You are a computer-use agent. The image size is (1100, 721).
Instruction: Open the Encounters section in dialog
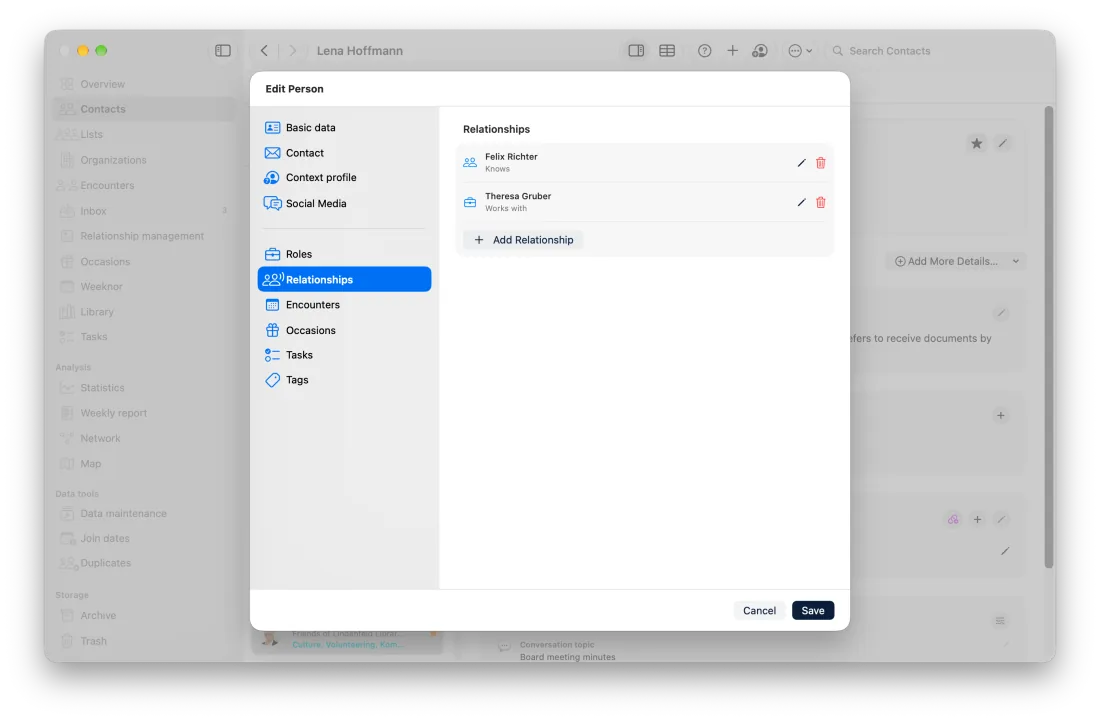(x=344, y=304)
